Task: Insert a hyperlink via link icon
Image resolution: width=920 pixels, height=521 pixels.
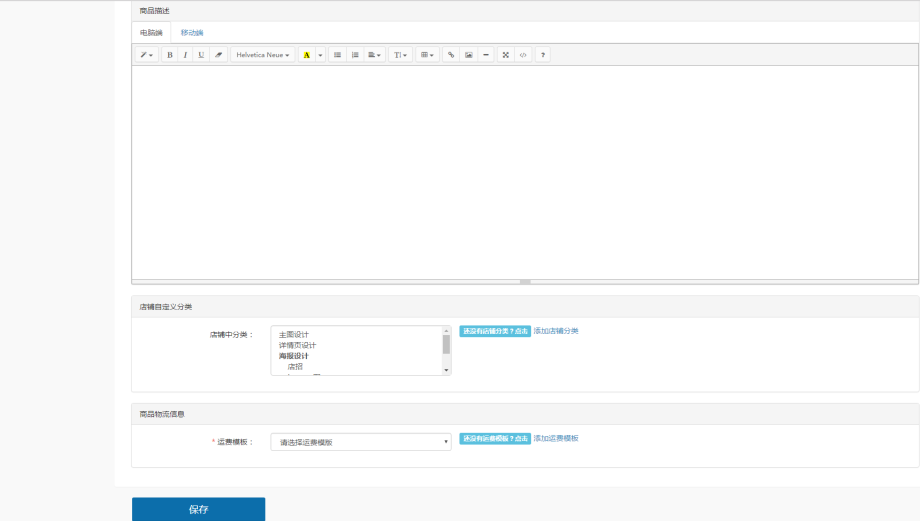Action: (x=451, y=55)
